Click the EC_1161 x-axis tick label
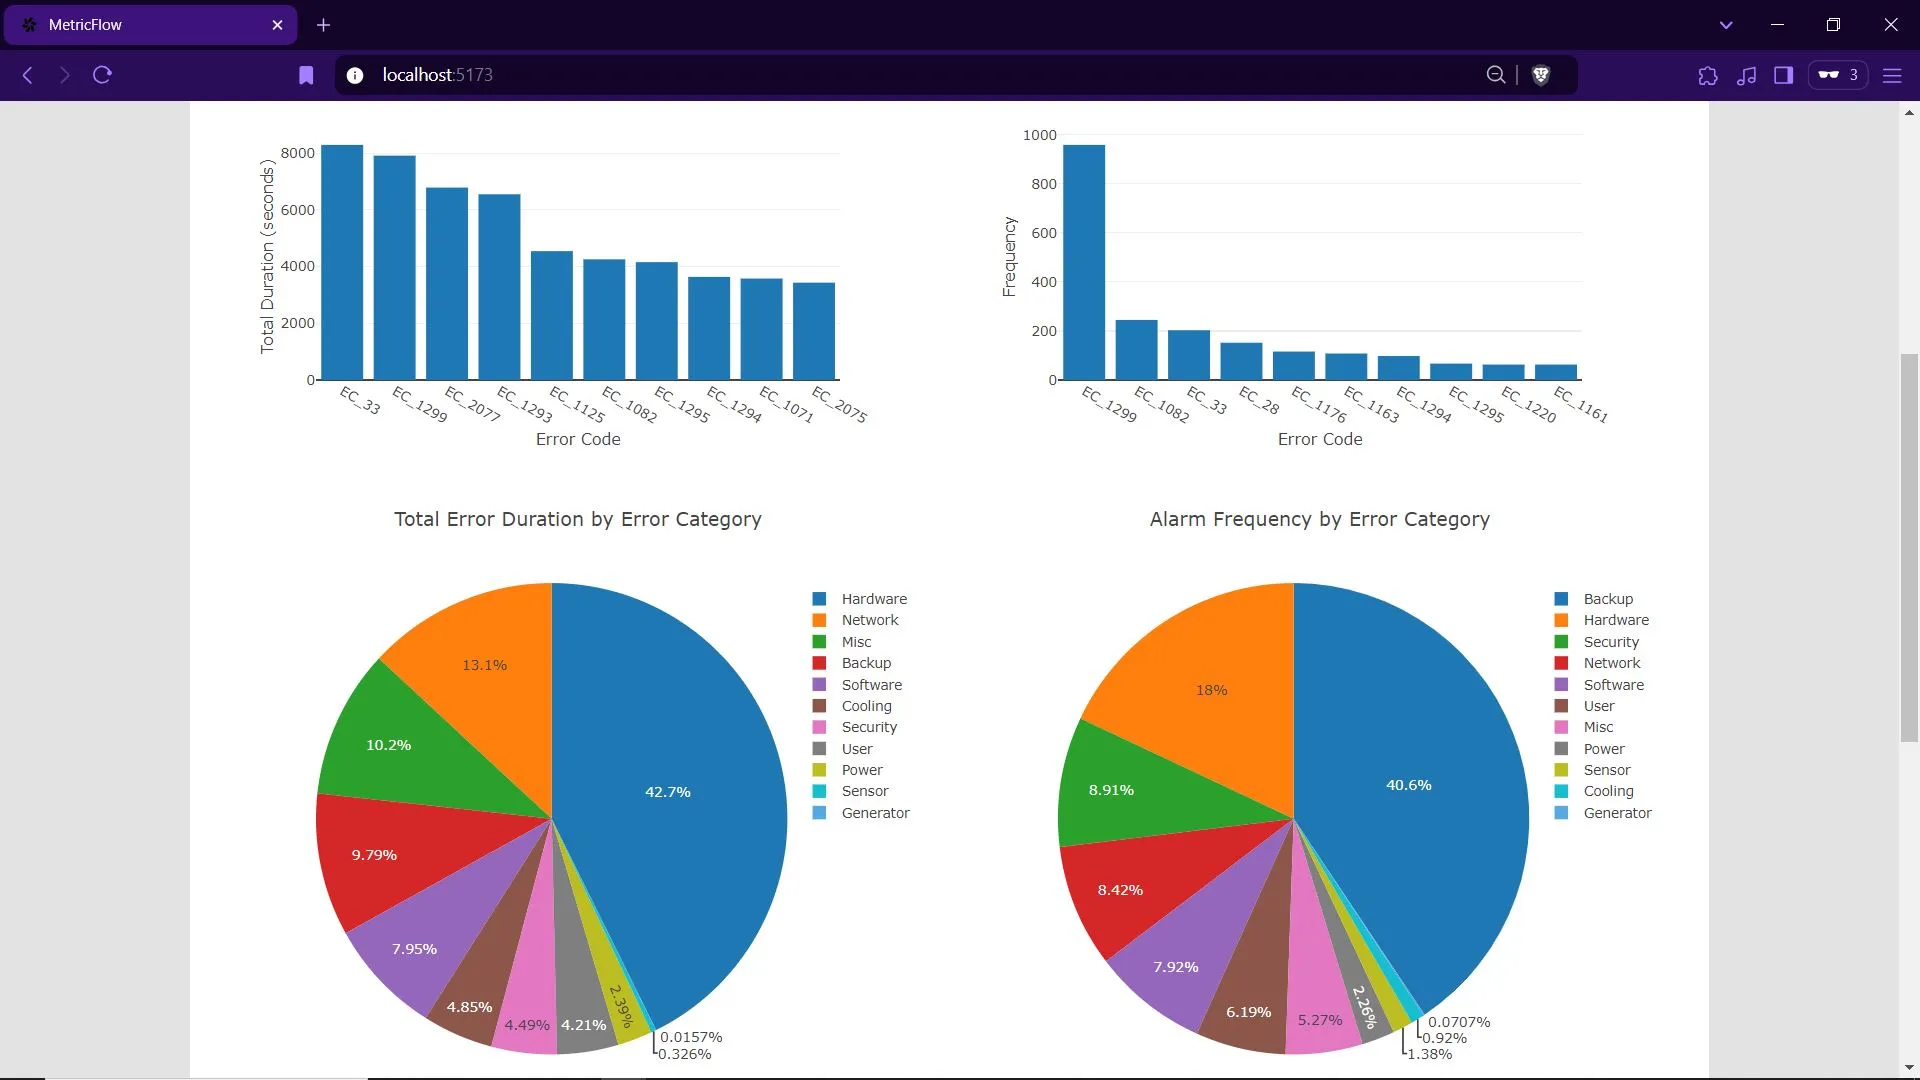1920x1080 pixels. pyautogui.click(x=1581, y=404)
